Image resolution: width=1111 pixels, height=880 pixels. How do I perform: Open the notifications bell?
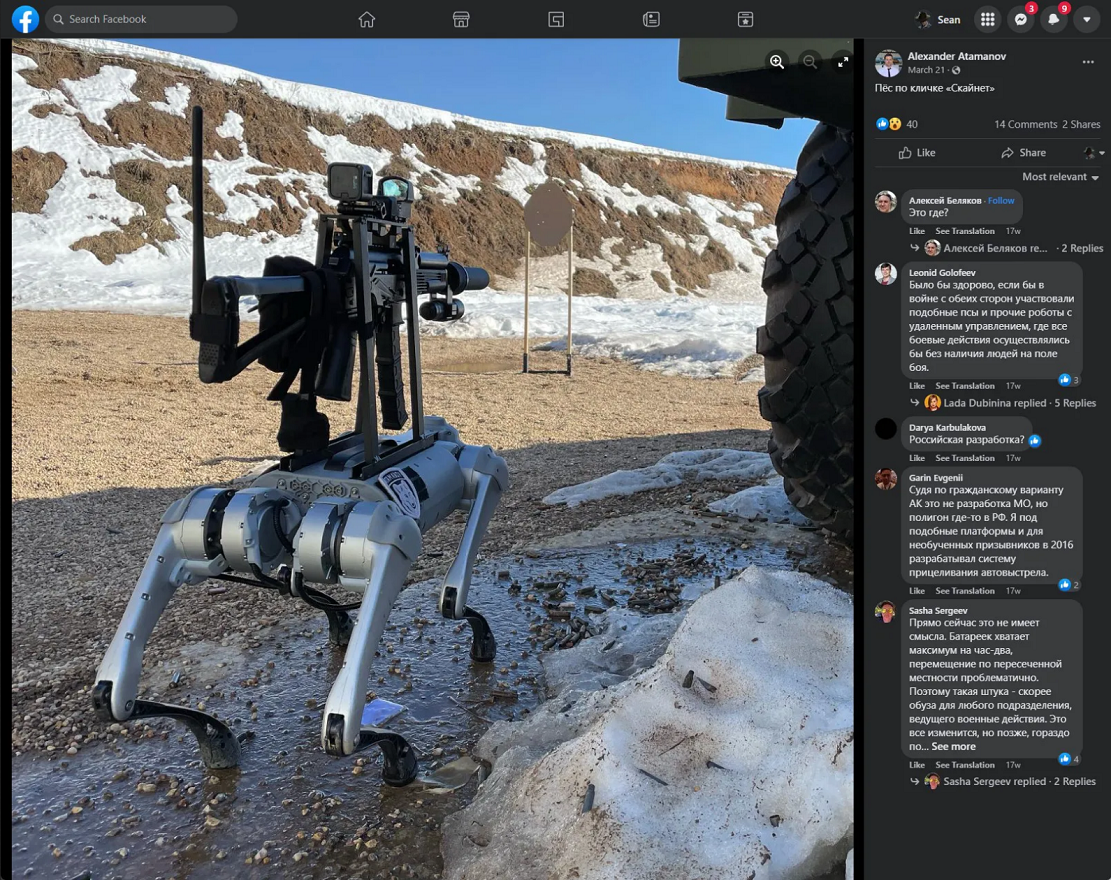1053,19
